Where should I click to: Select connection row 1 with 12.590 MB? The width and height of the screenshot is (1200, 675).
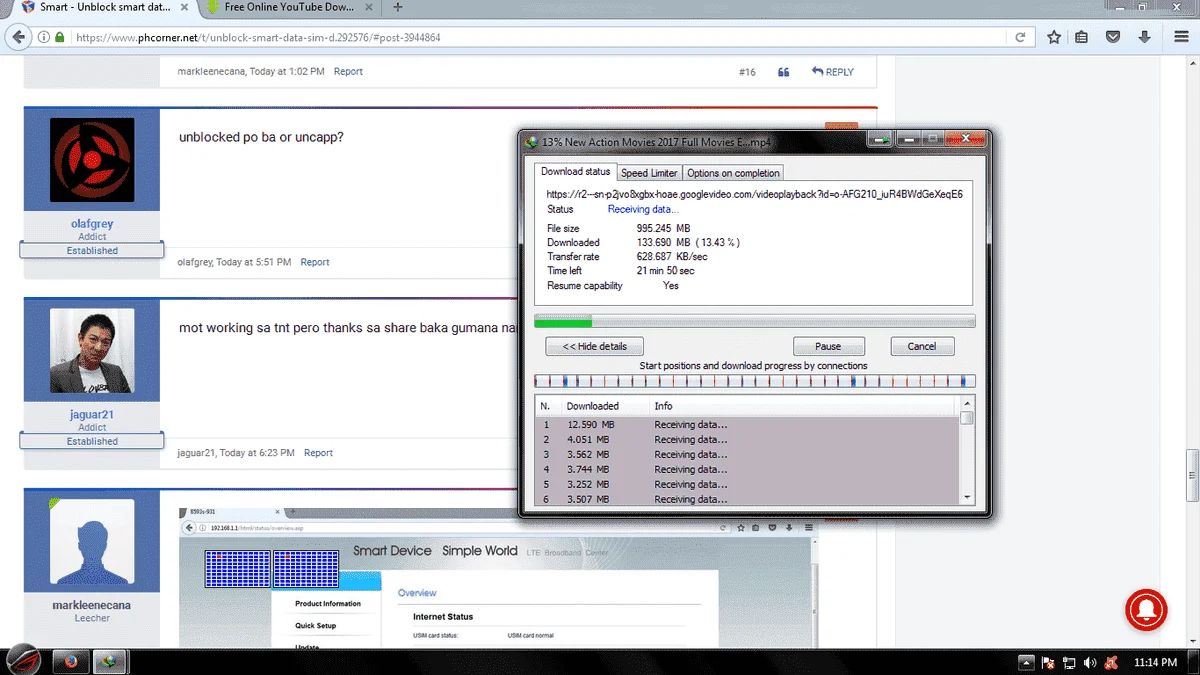click(747, 425)
